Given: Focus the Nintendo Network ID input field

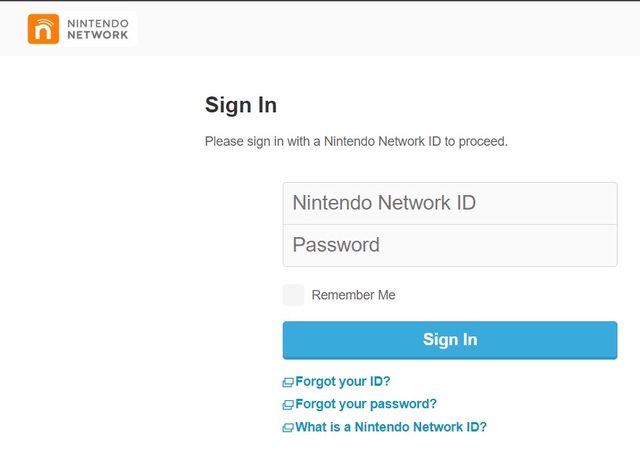Looking at the screenshot, I should (449, 203).
